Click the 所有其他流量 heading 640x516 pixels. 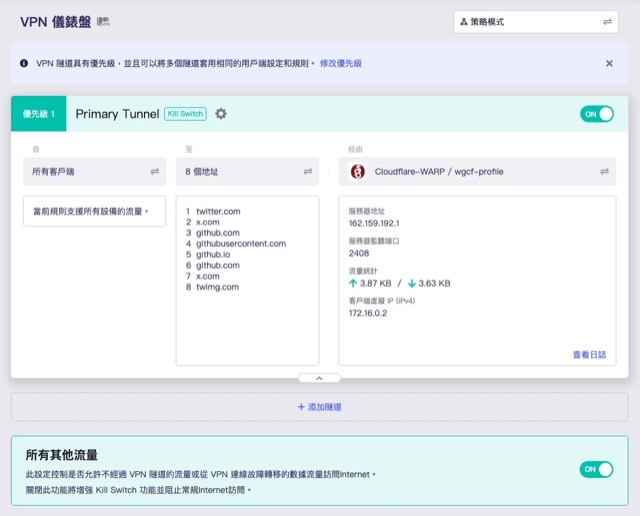tap(62, 455)
